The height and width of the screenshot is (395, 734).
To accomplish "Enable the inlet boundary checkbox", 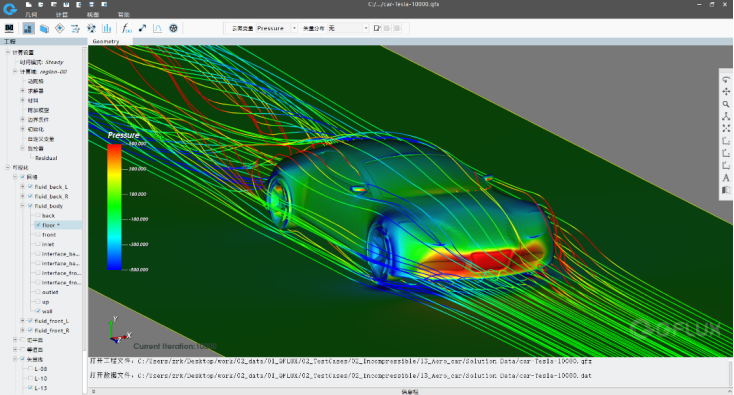I will (38, 244).
